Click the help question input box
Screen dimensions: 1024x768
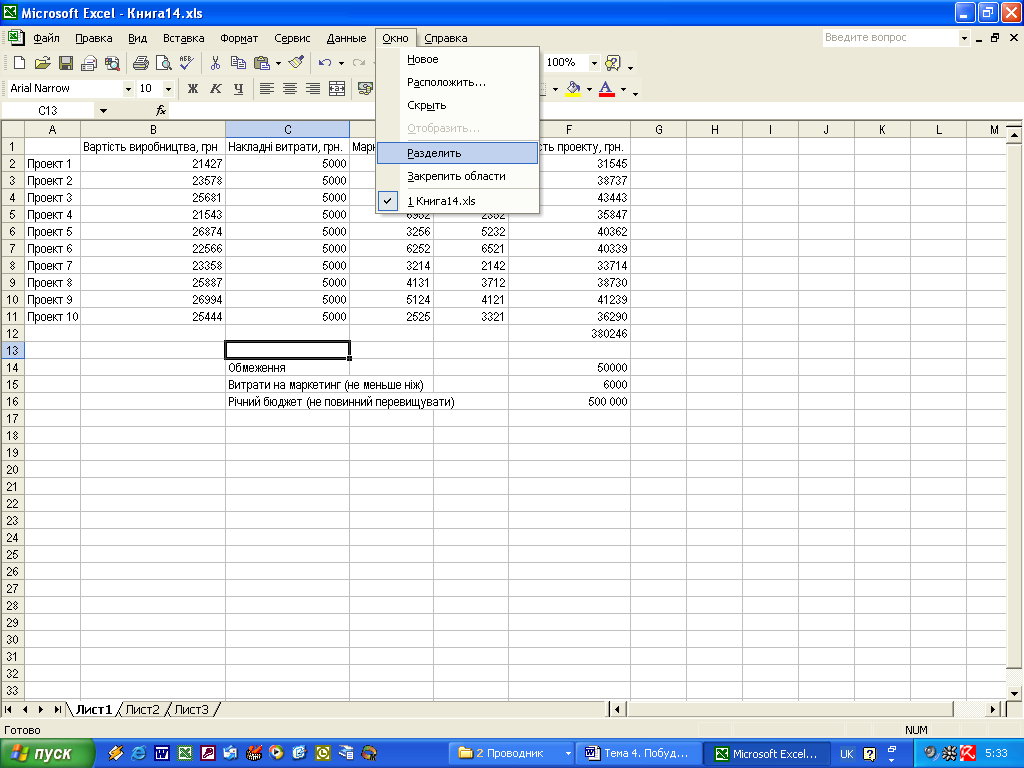click(x=890, y=38)
